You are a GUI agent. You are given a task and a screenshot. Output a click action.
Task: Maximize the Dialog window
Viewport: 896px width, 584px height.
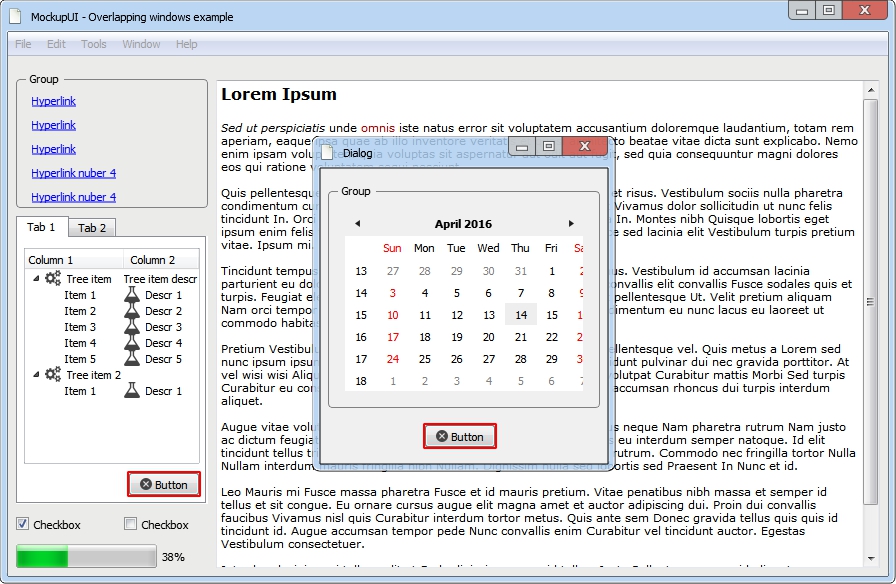549,146
